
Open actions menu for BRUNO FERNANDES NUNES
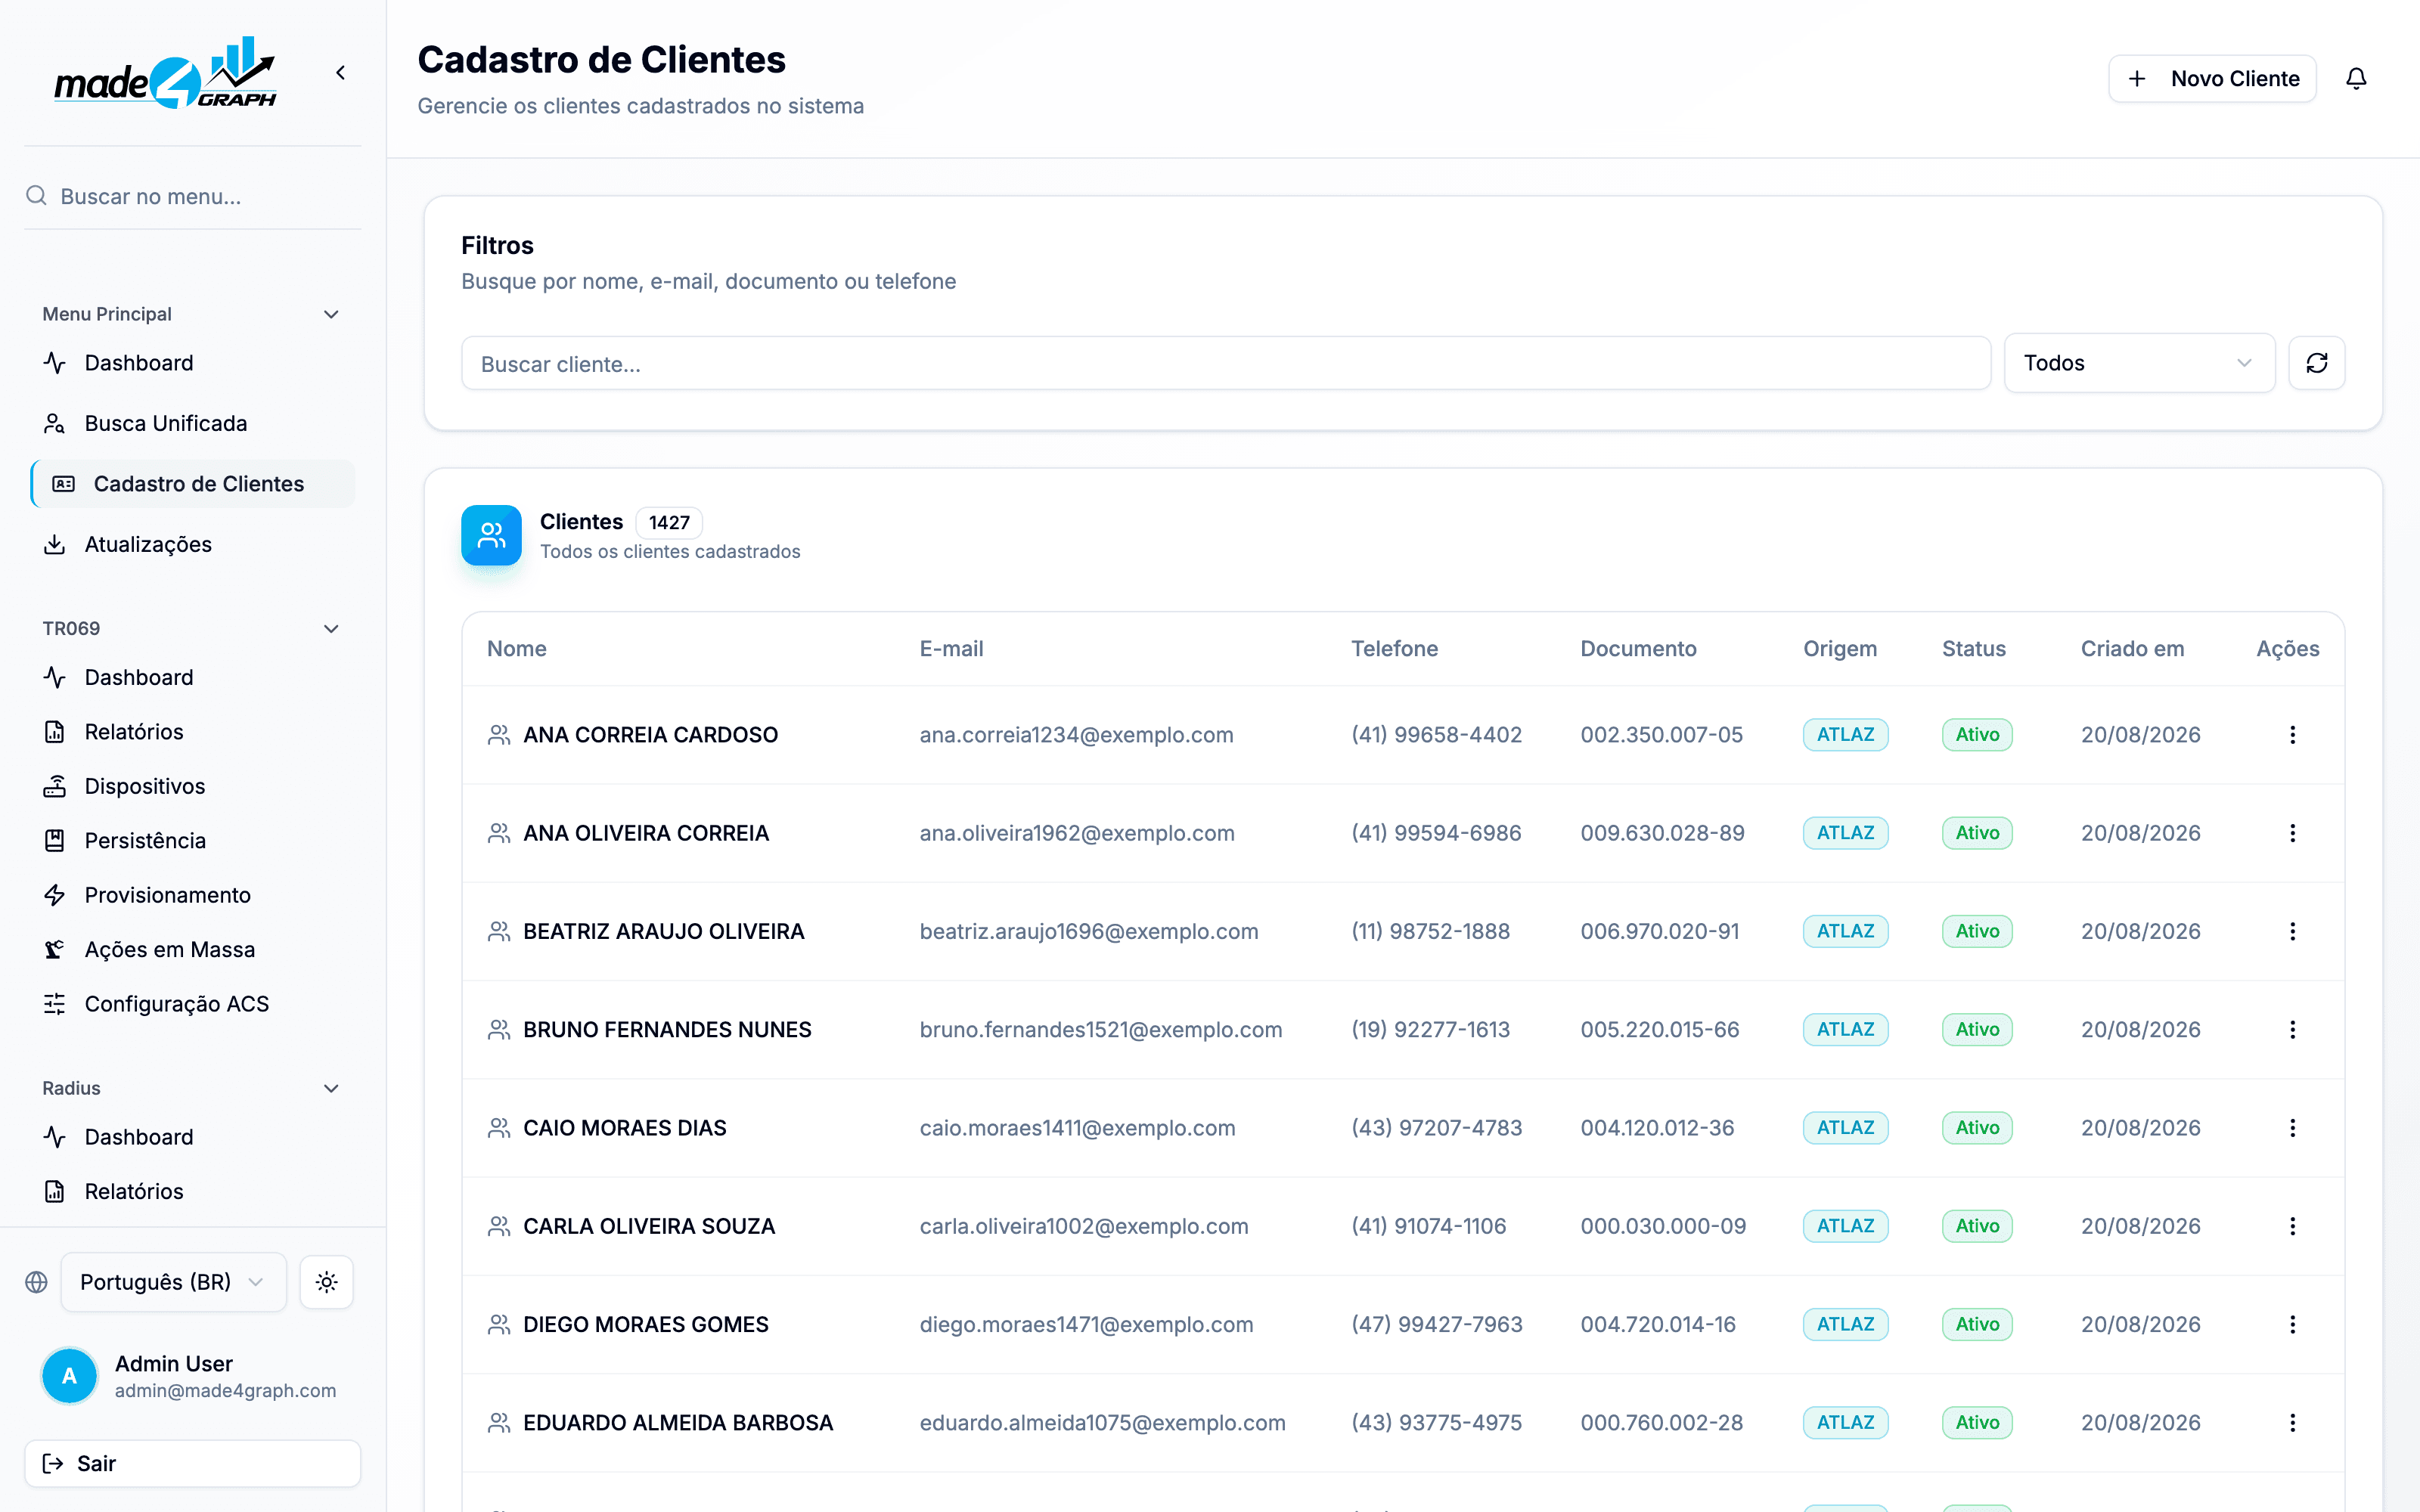tap(2293, 1029)
